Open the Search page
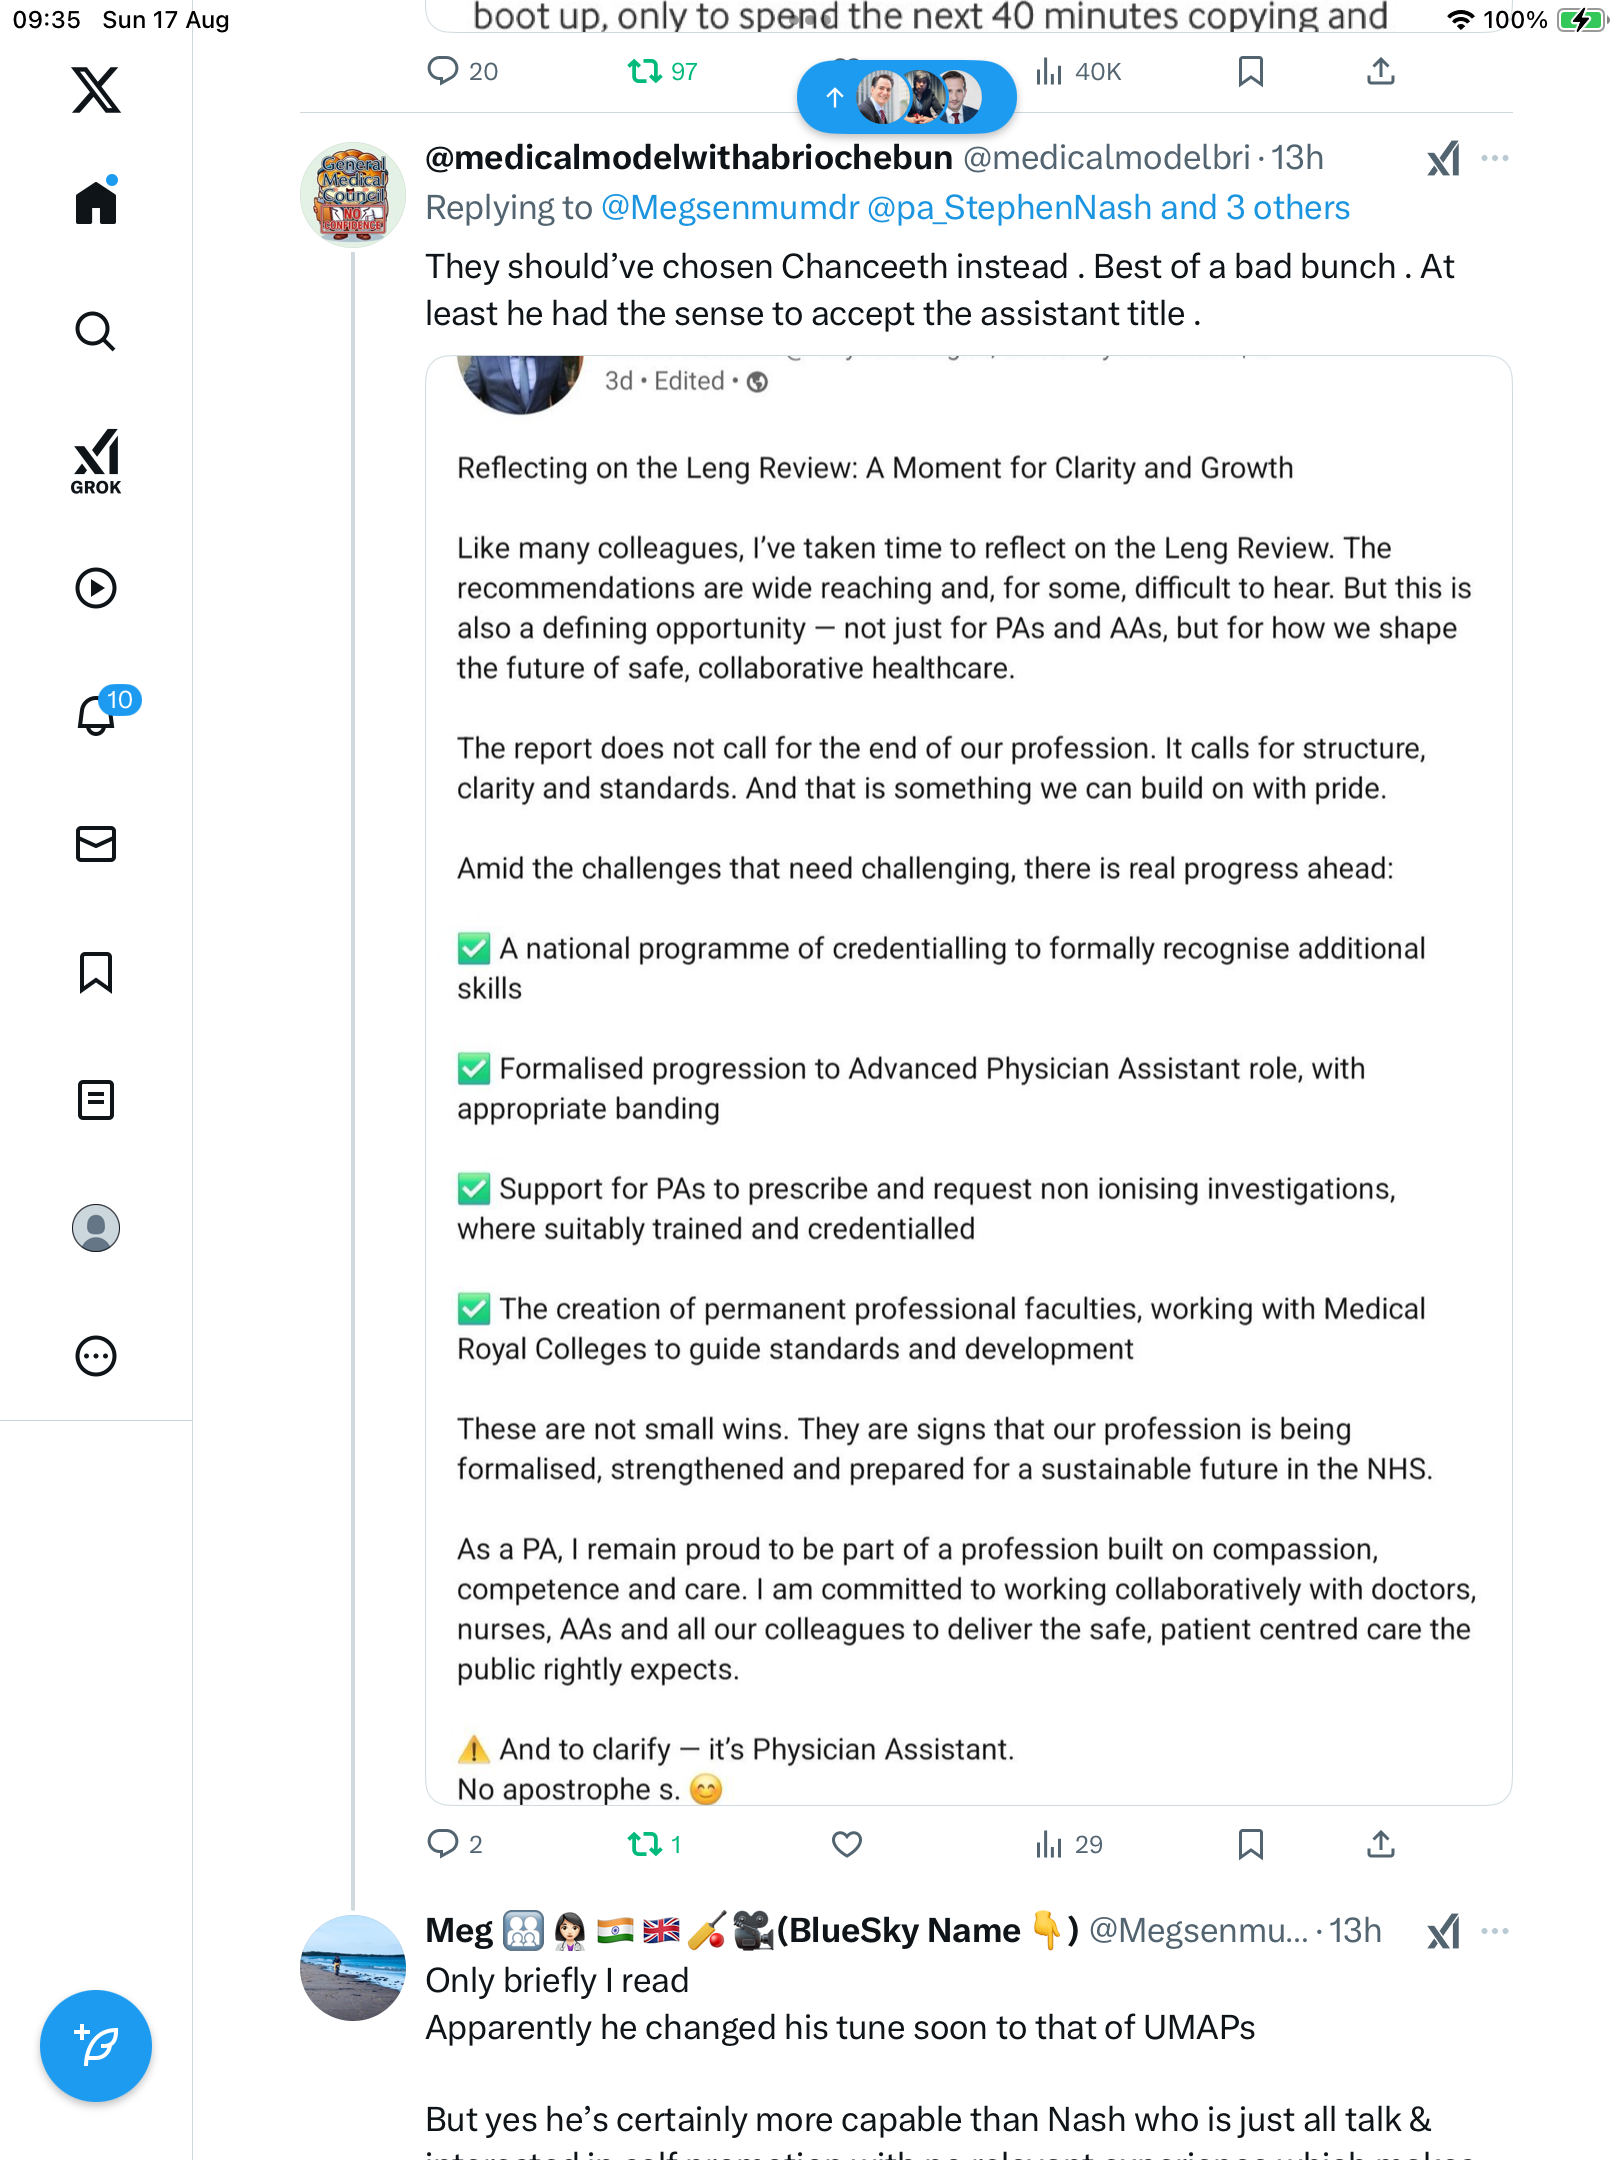1620x2160 pixels. point(96,332)
